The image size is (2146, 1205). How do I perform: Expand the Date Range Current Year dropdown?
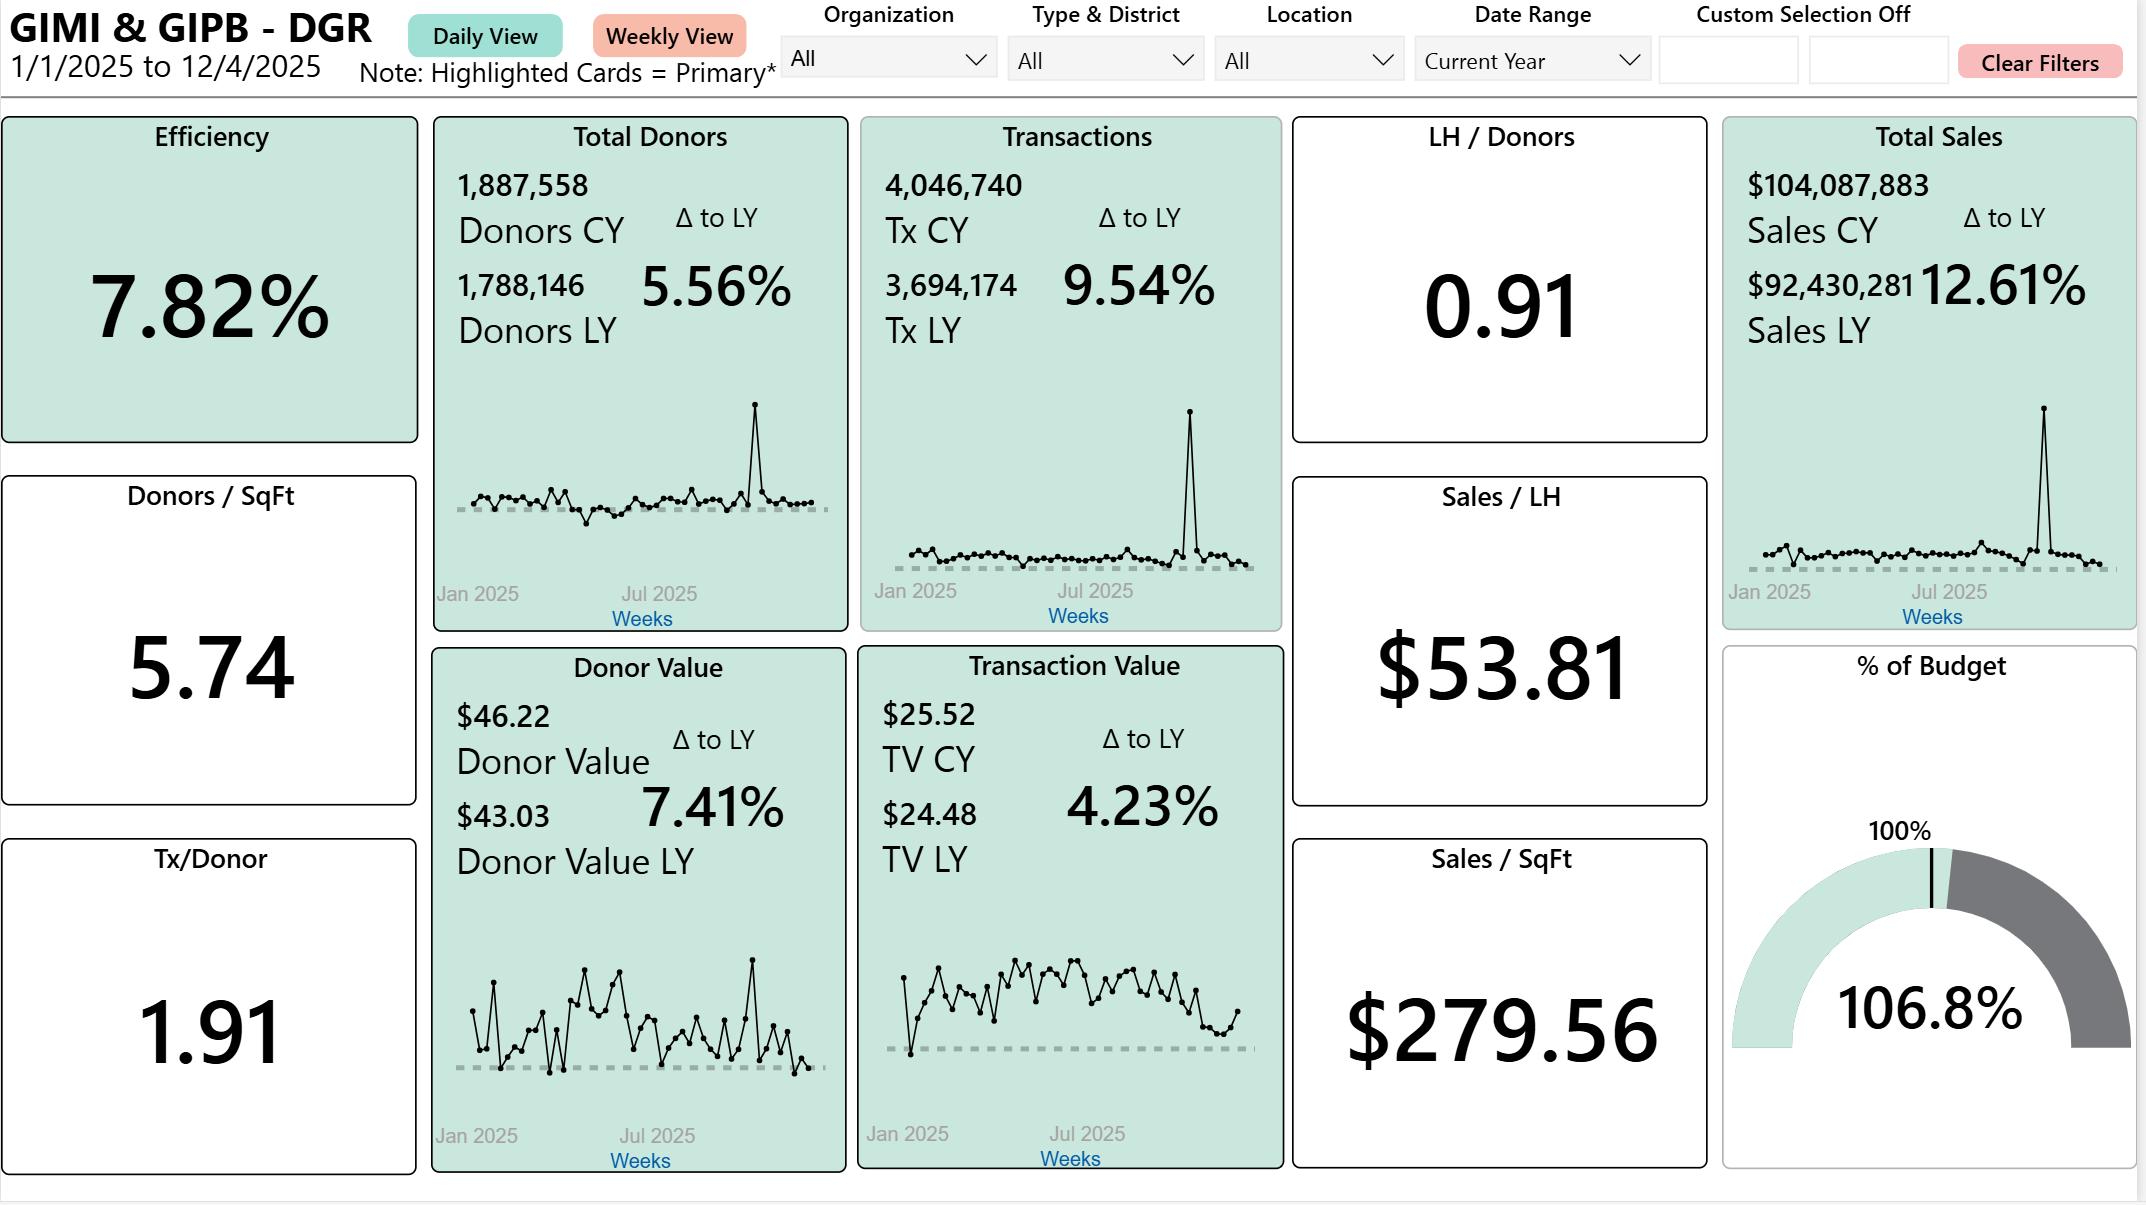click(x=1531, y=61)
